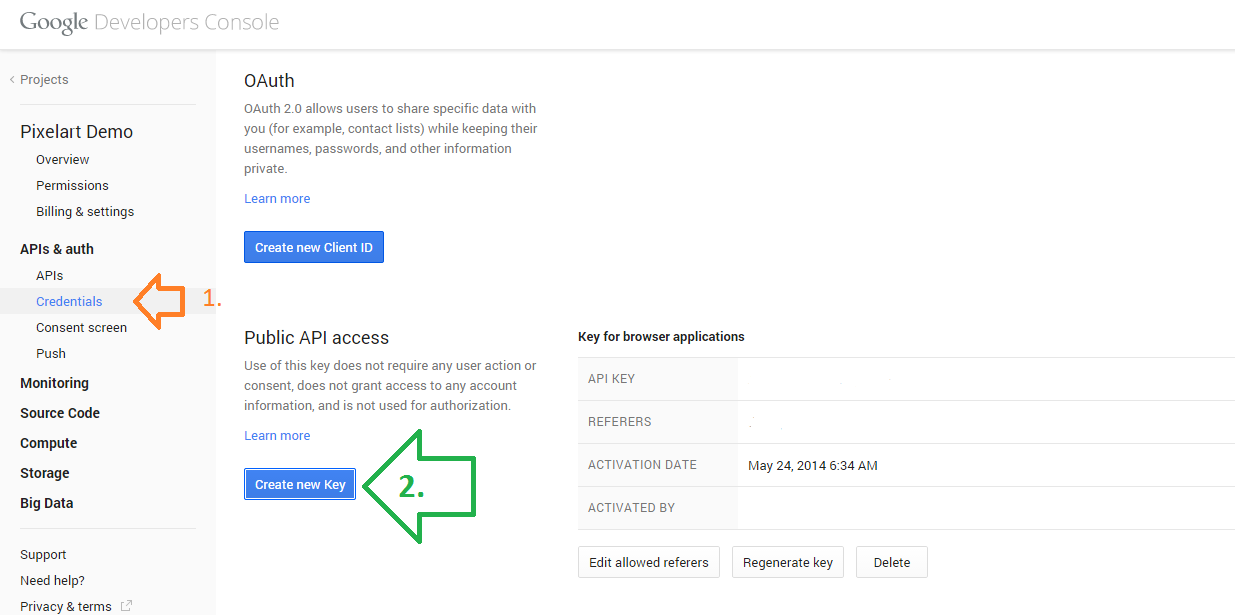Open the APIs sidebar item

50,275
